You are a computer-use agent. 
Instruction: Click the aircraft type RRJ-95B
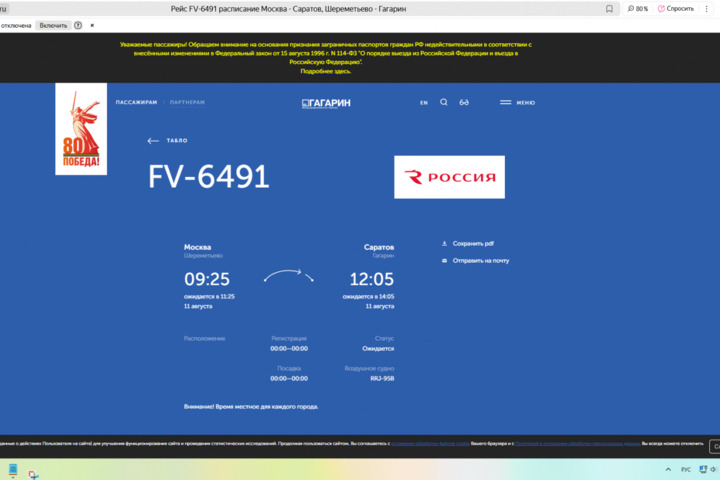coord(382,378)
